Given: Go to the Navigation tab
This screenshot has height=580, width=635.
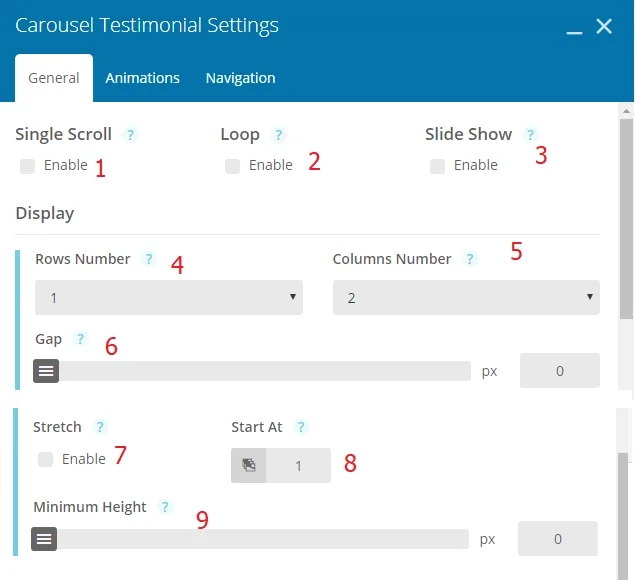Looking at the screenshot, I should [241, 78].
